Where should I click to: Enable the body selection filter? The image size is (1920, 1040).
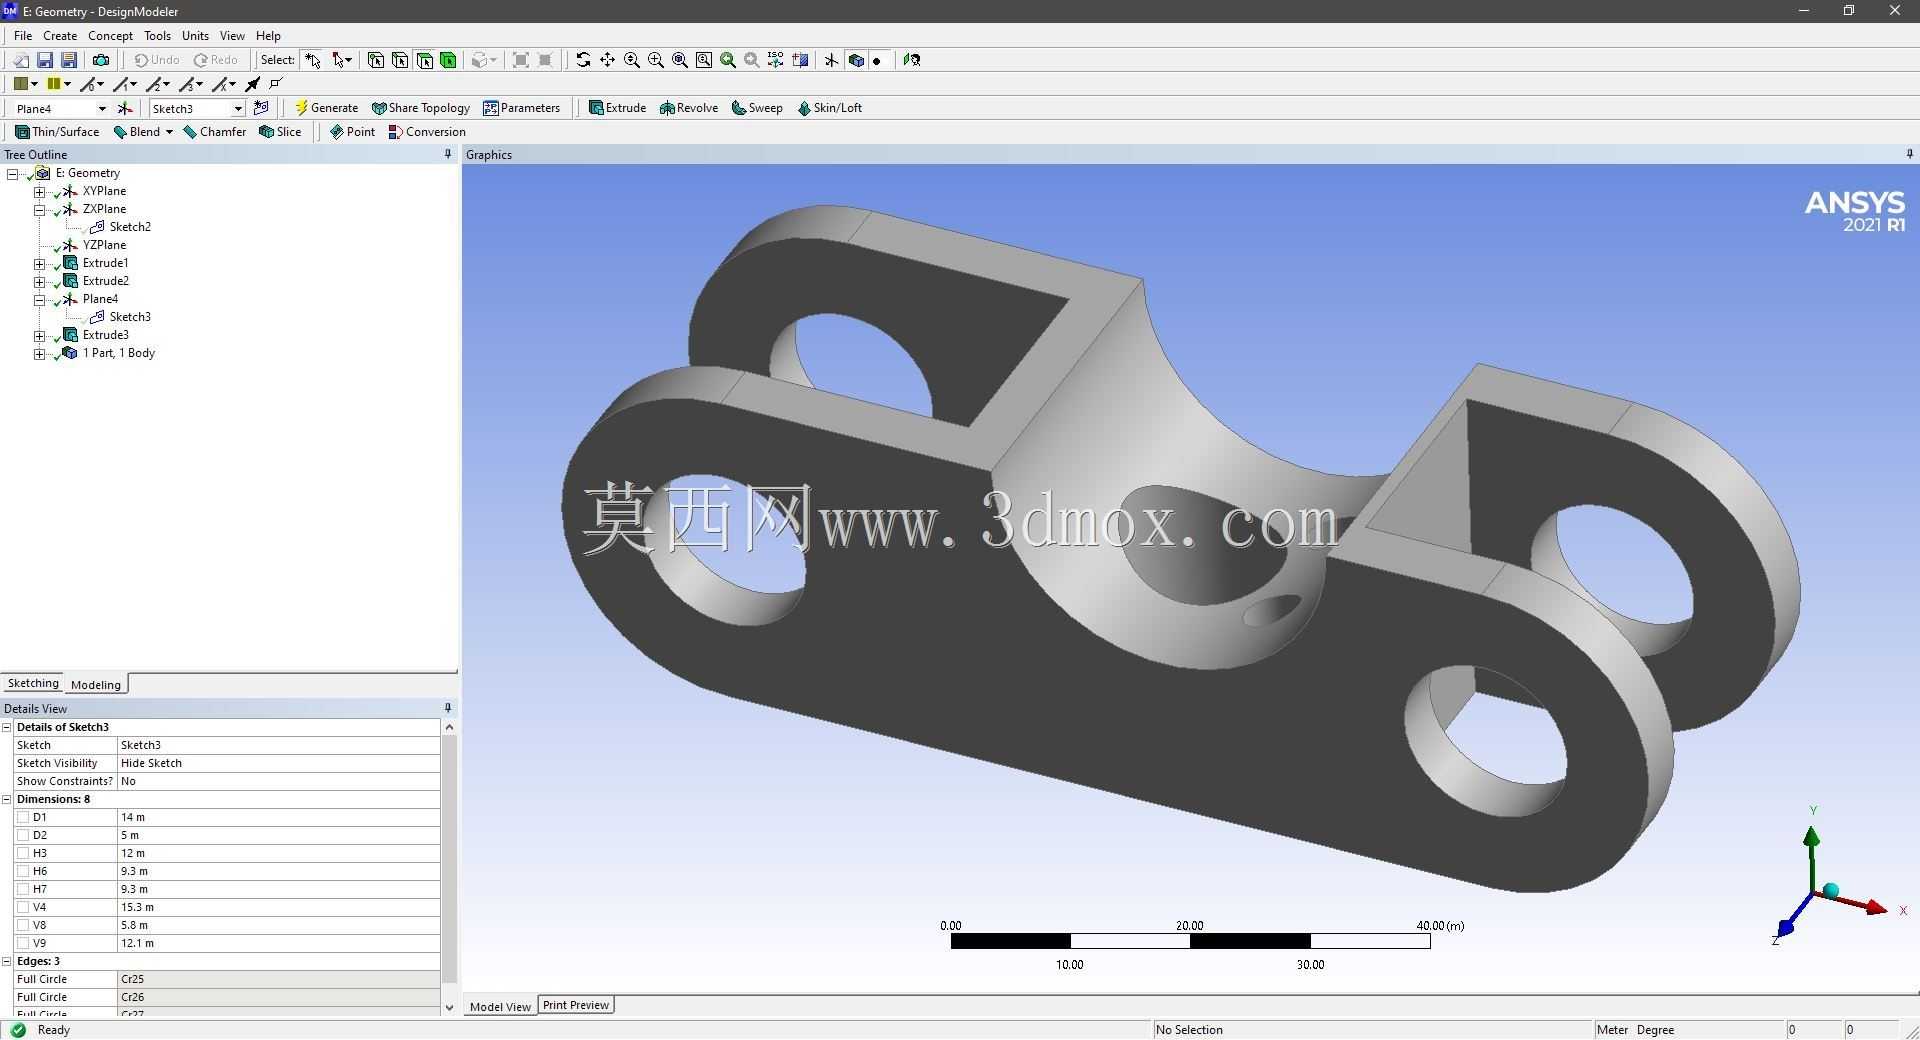pyautogui.click(x=448, y=60)
